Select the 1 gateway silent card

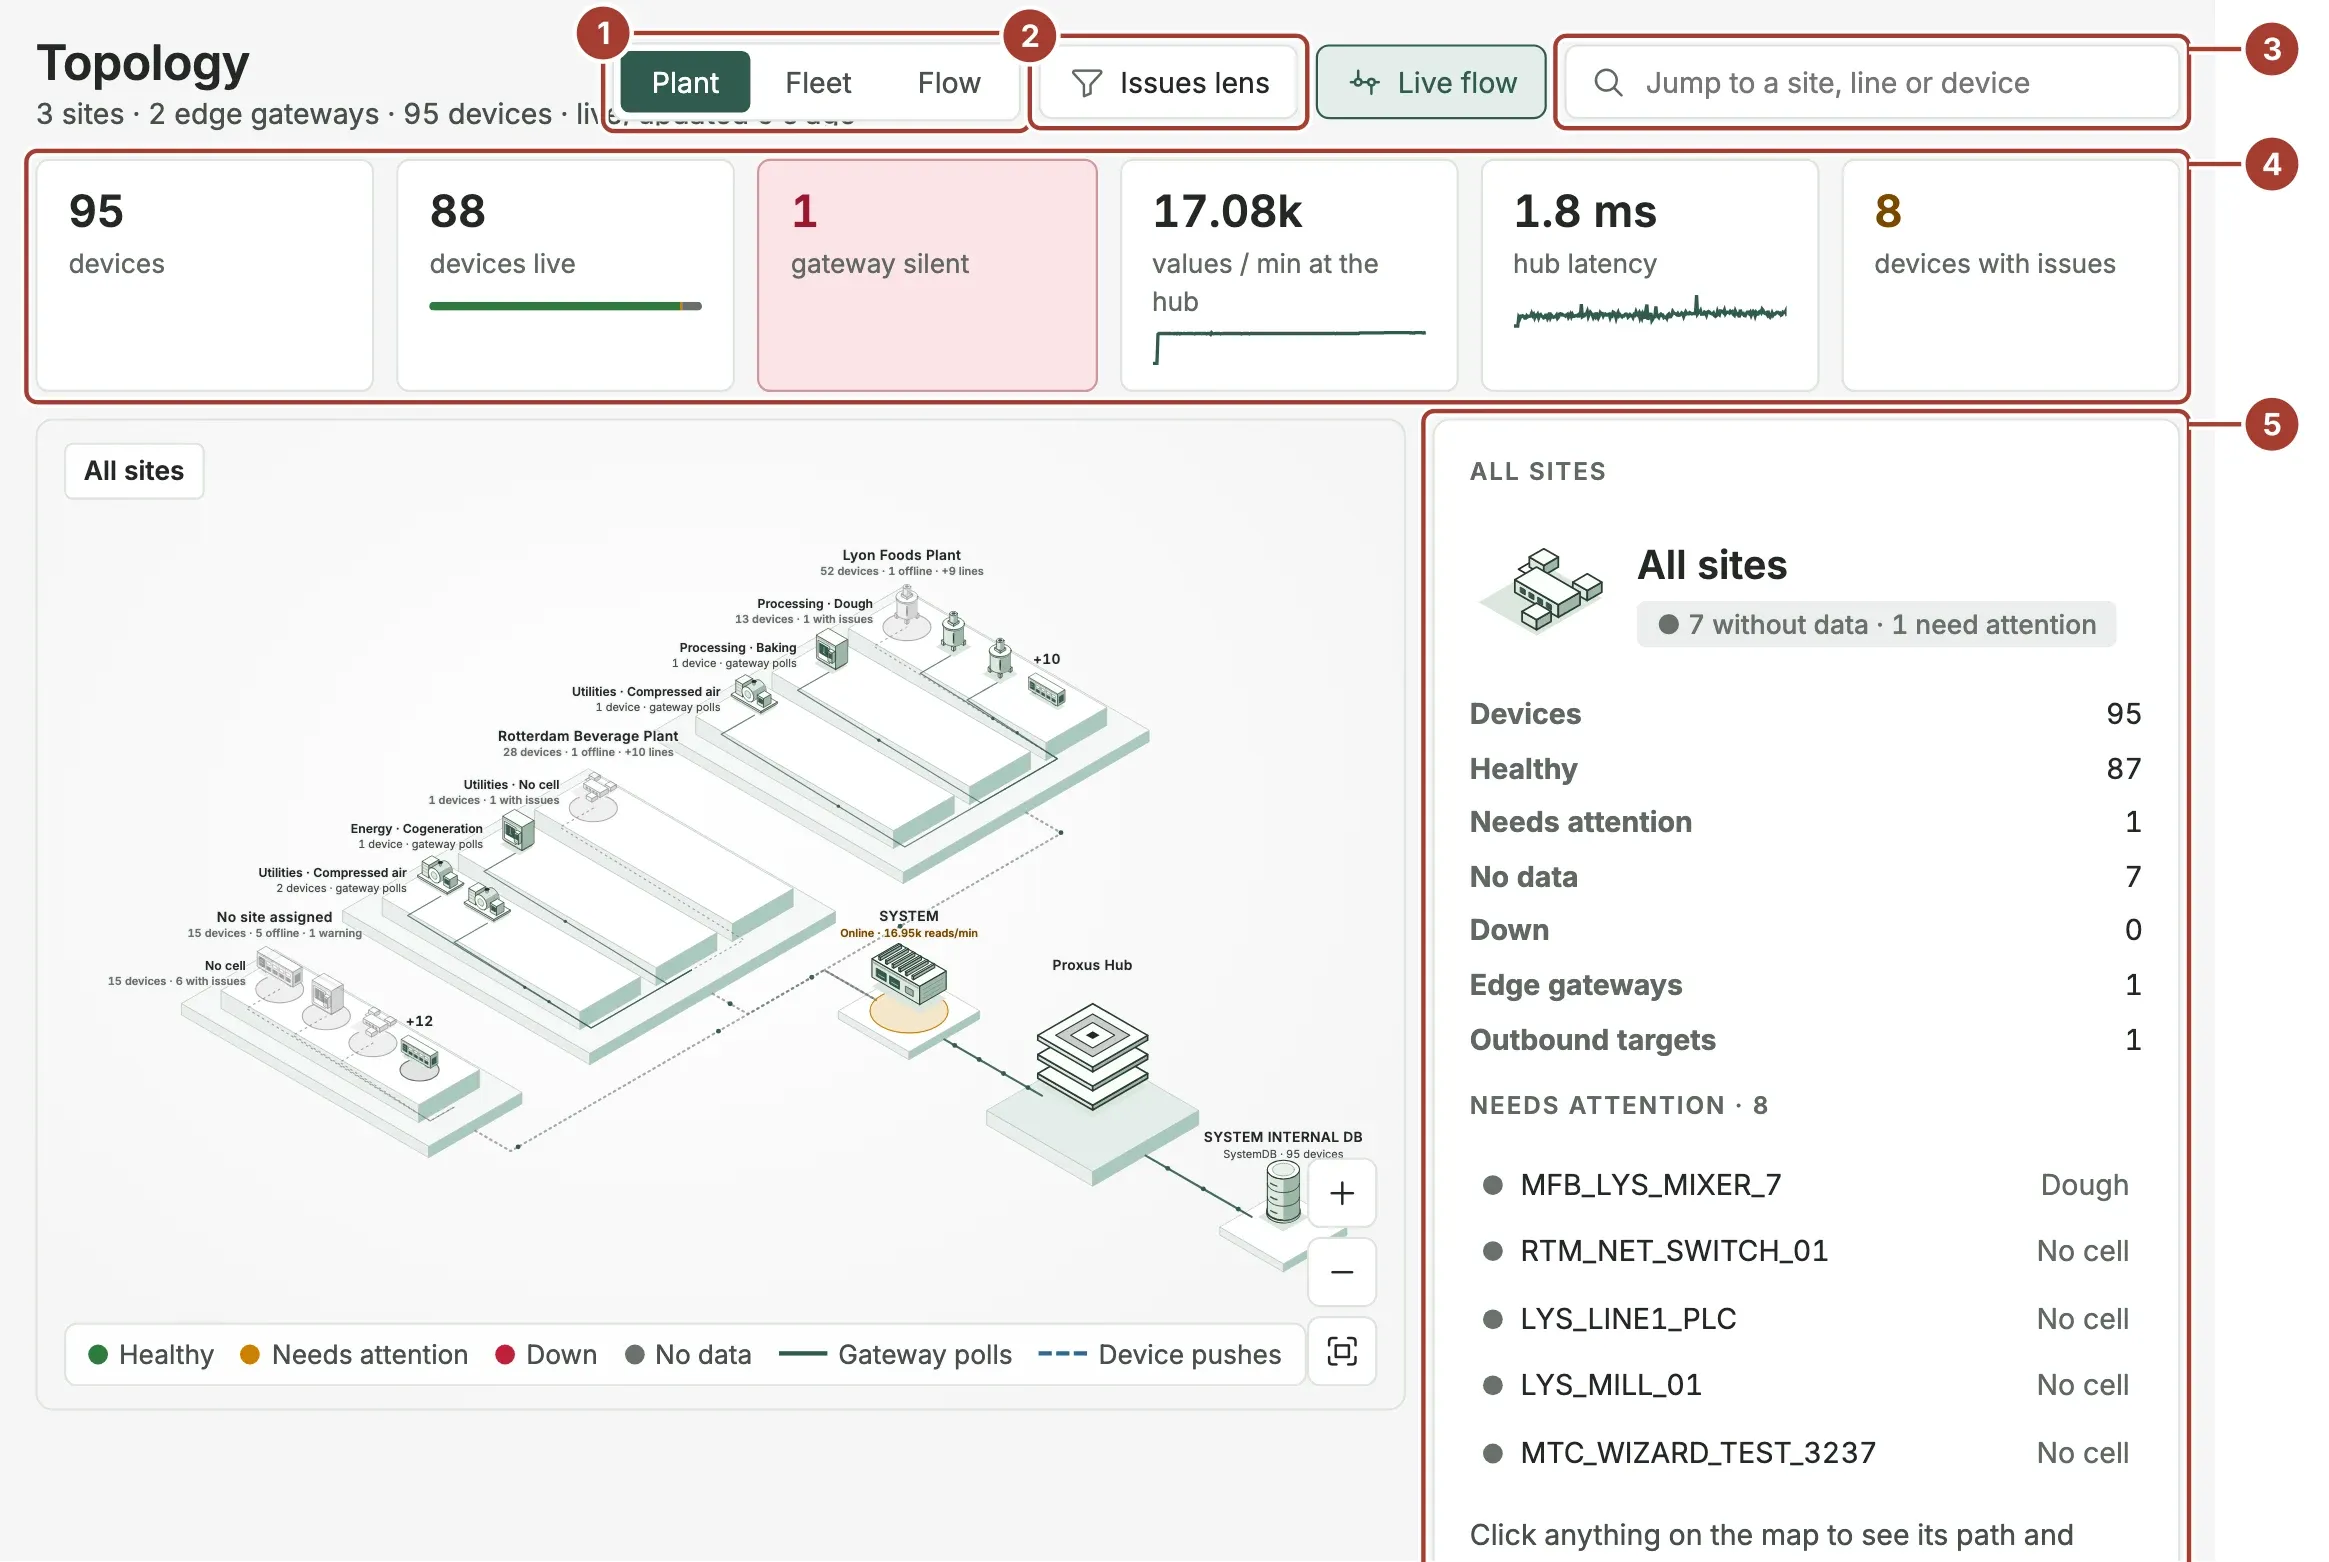(927, 275)
